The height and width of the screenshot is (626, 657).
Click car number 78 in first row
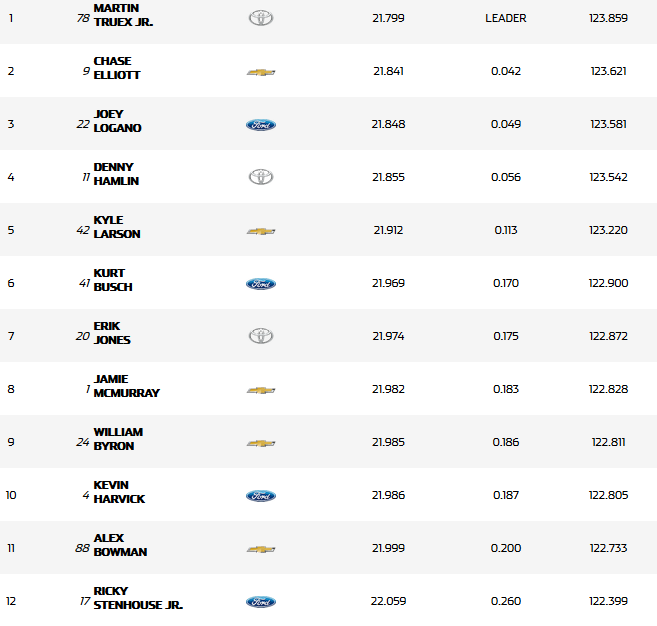(x=82, y=18)
